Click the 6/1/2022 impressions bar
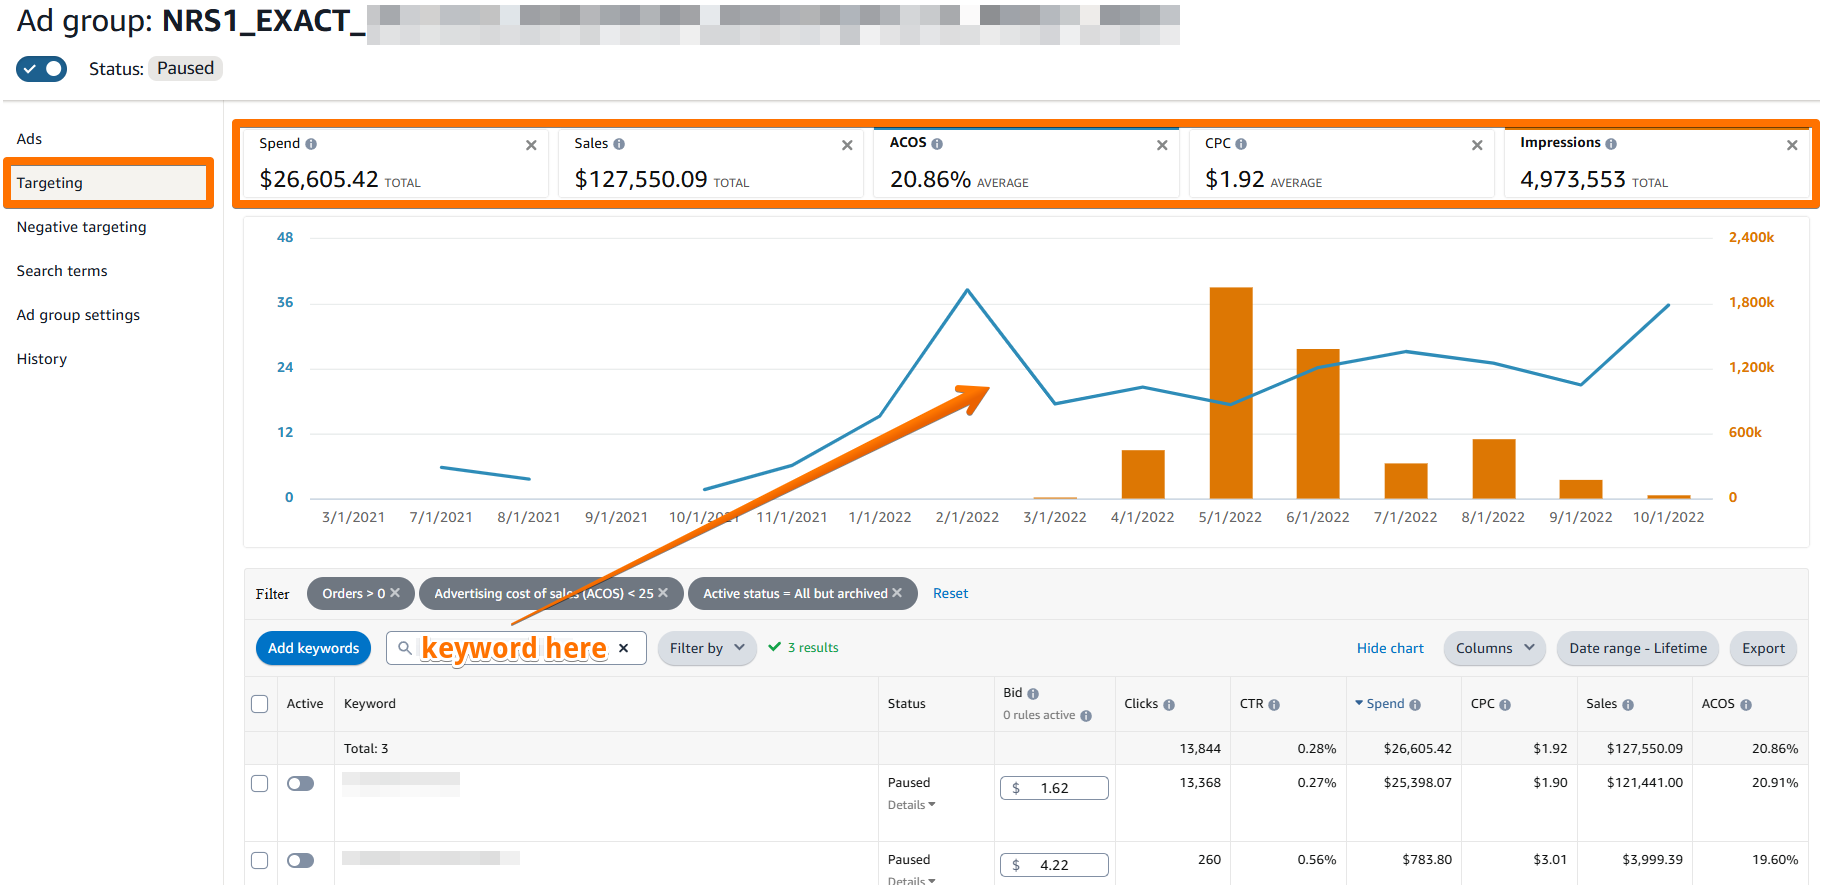Screen dimensions: 1825x885 [1318, 424]
